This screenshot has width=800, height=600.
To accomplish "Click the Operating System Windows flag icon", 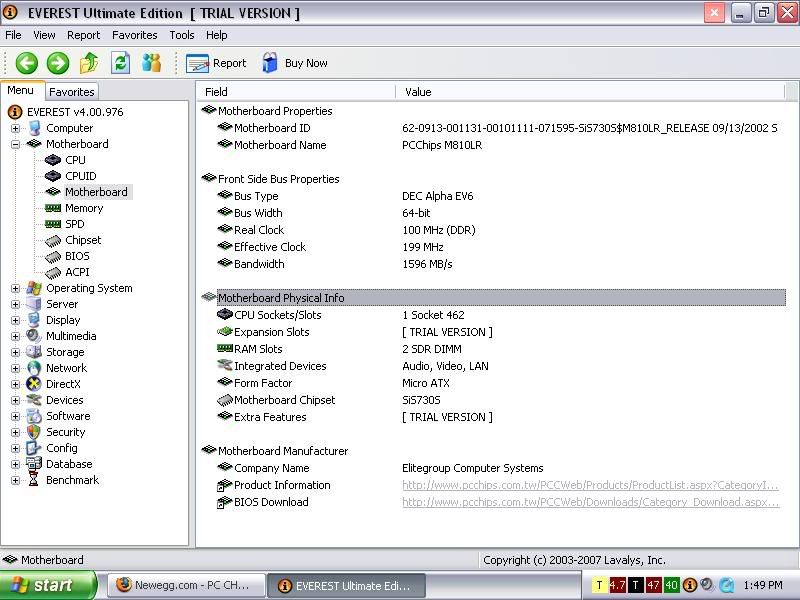I will 34,288.
